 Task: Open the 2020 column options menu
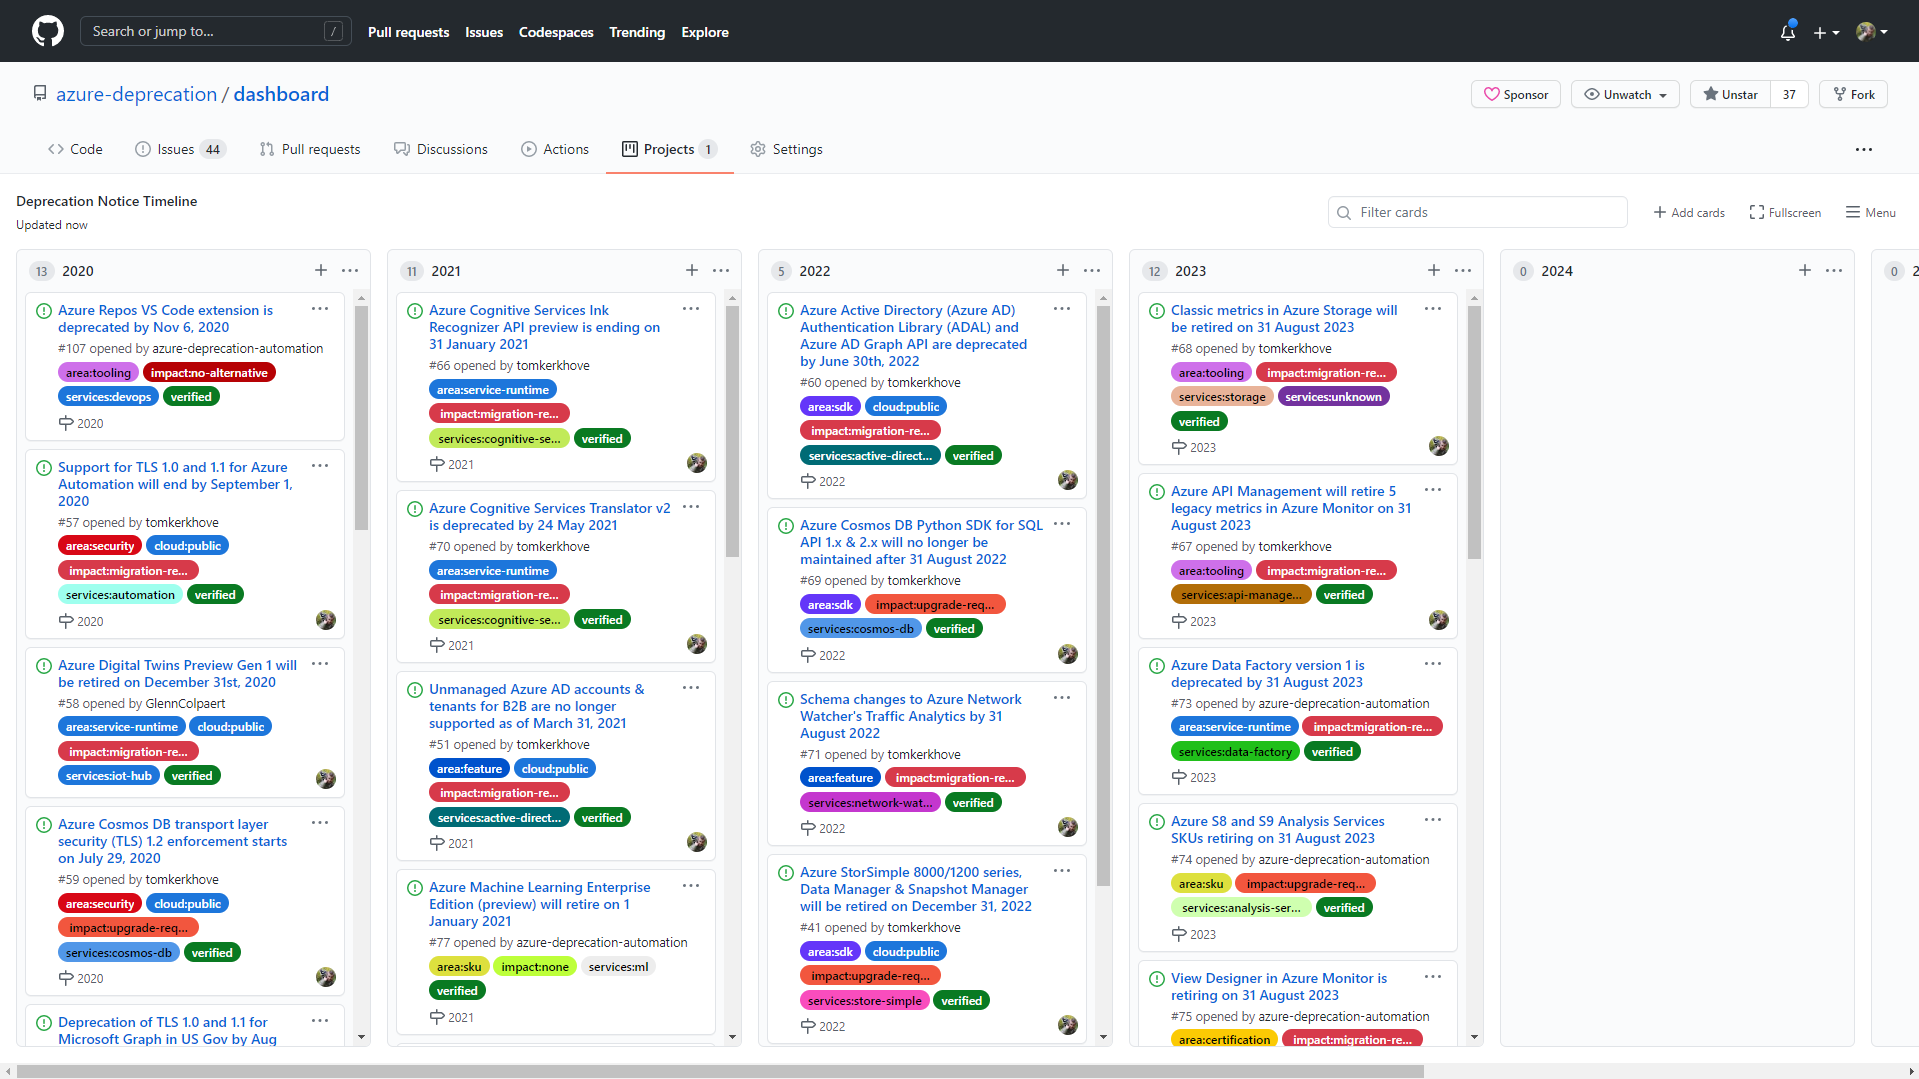click(350, 270)
